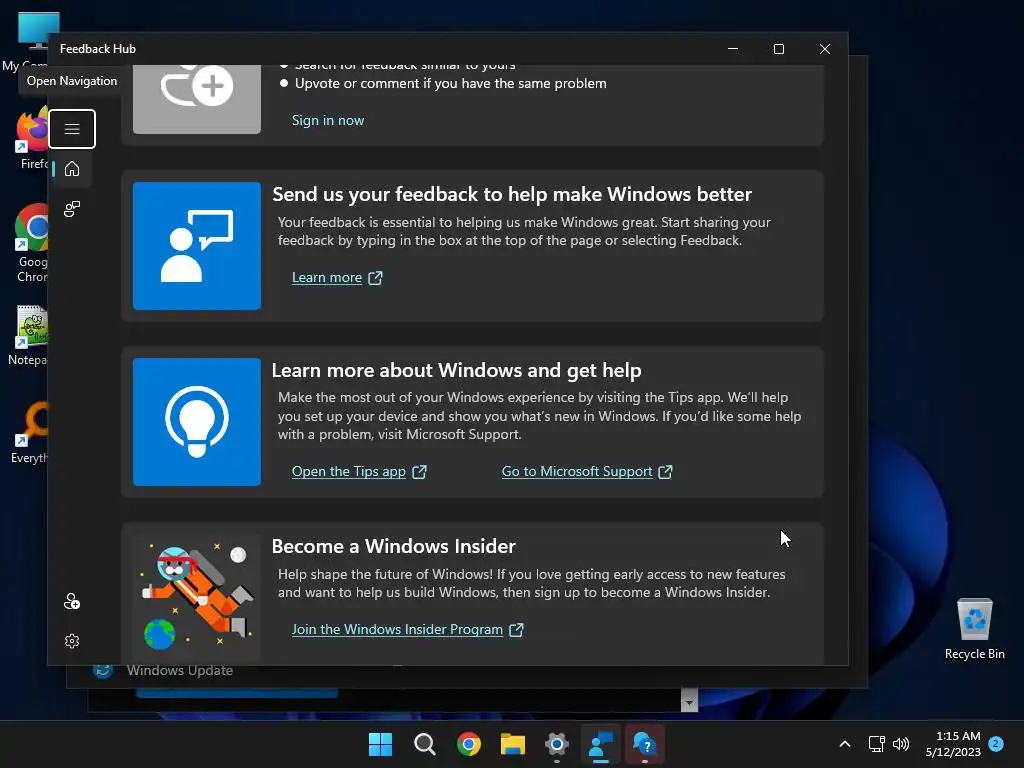Open clock and date in taskbar
This screenshot has width=1024, height=768.
[953, 744]
